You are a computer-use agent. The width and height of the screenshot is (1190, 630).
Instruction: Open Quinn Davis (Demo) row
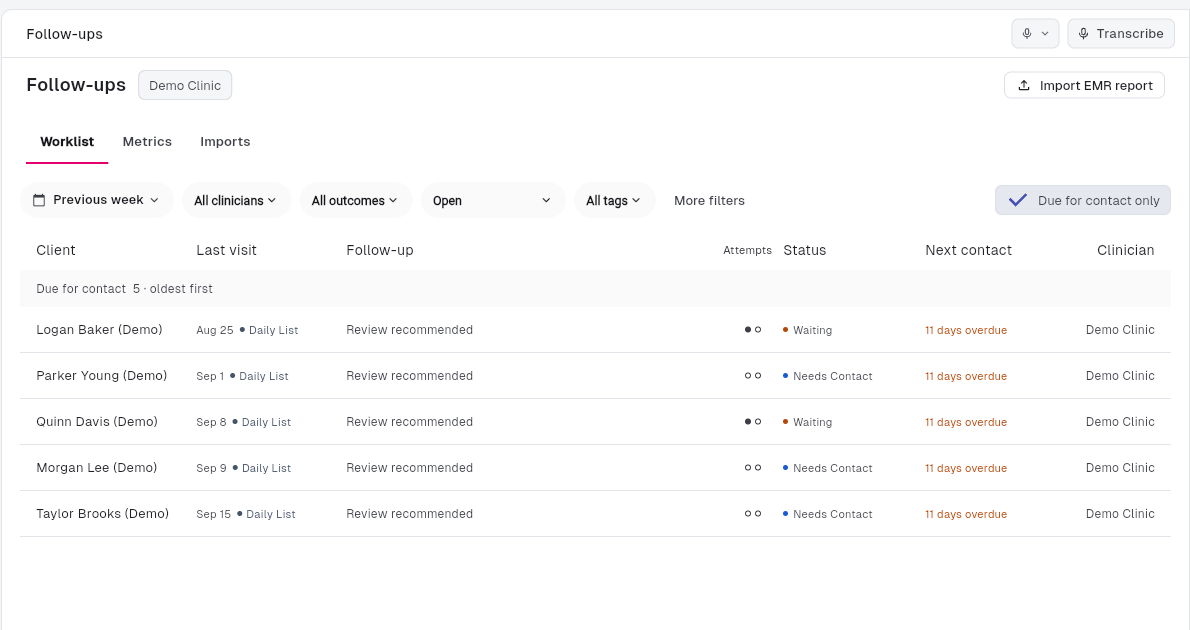(595, 422)
